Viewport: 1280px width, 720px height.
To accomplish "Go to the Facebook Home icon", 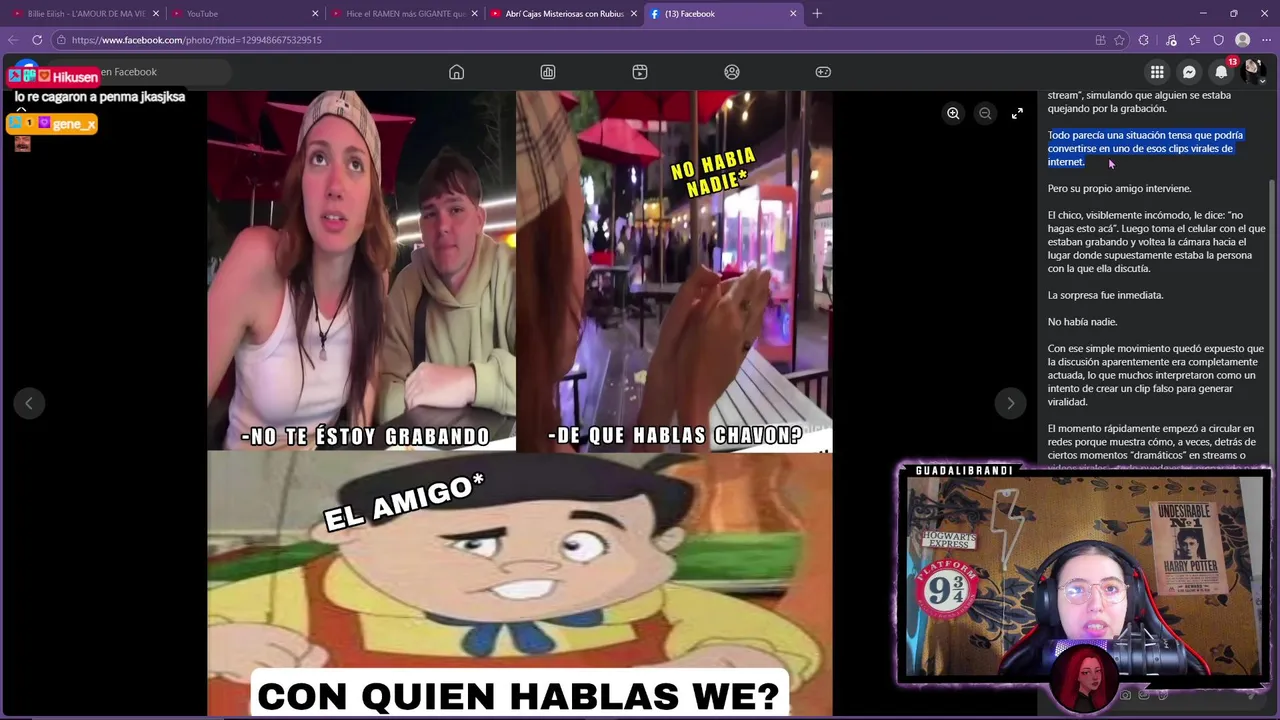I will 456,72.
